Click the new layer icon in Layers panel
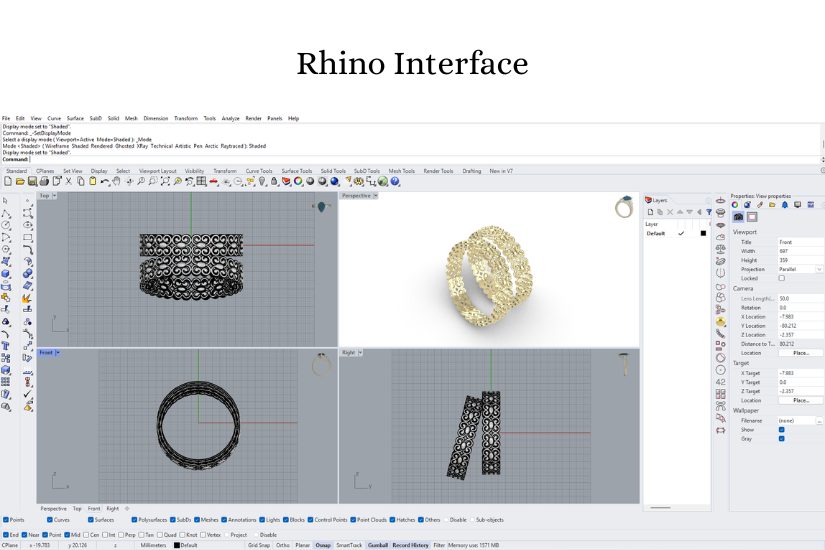Viewport: 825px width, 550px height. pos(650,212)
